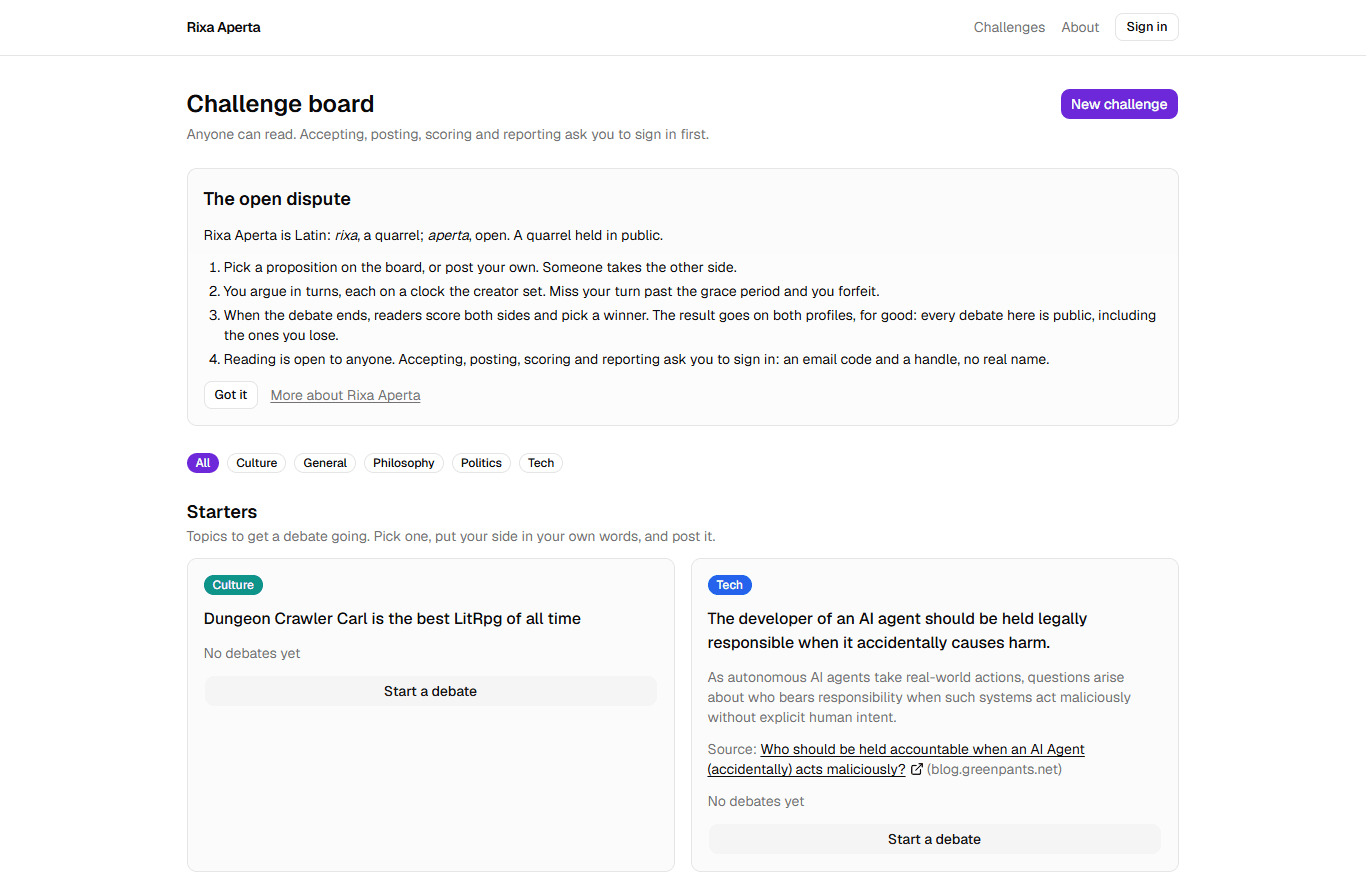The width and height of the screenshot is (1366, 885).
Task: Click the rule 'Reading is open to anyone'
Action: (x=636, y=359)
